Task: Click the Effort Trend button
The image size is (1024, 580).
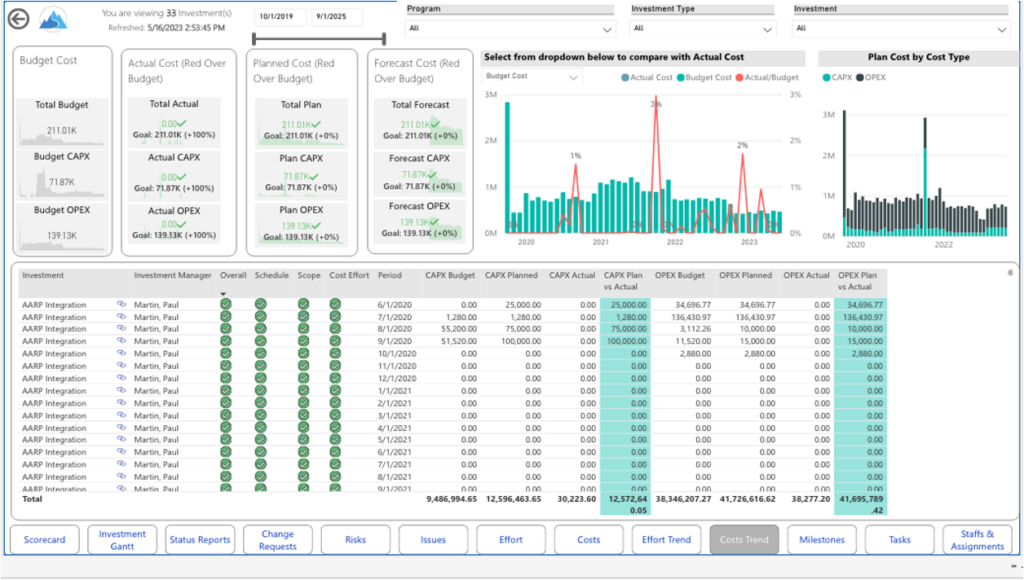Action: (666, 540)
